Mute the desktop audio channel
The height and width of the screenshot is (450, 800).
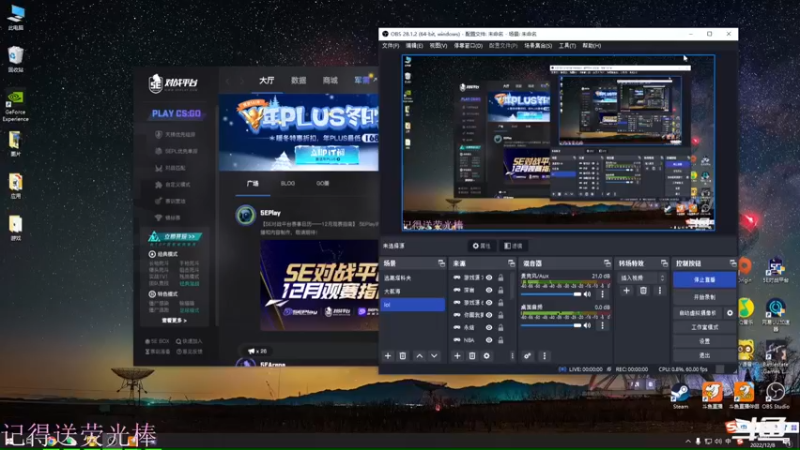pos(587,326)
